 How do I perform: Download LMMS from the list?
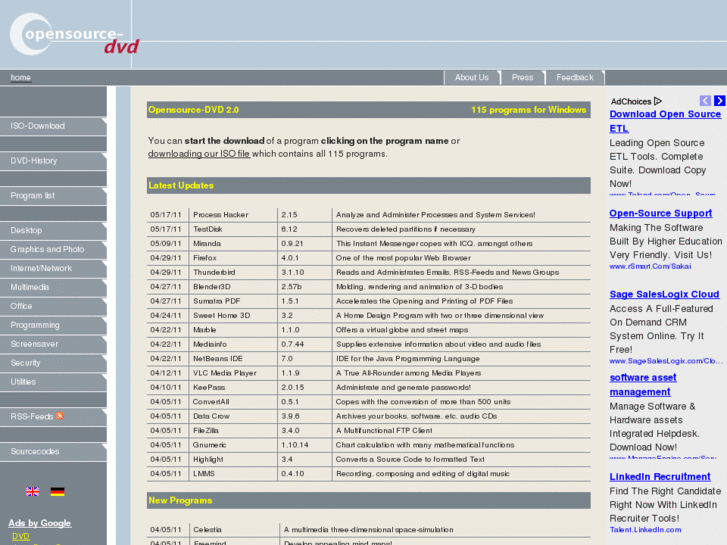(x=204, y=474)
